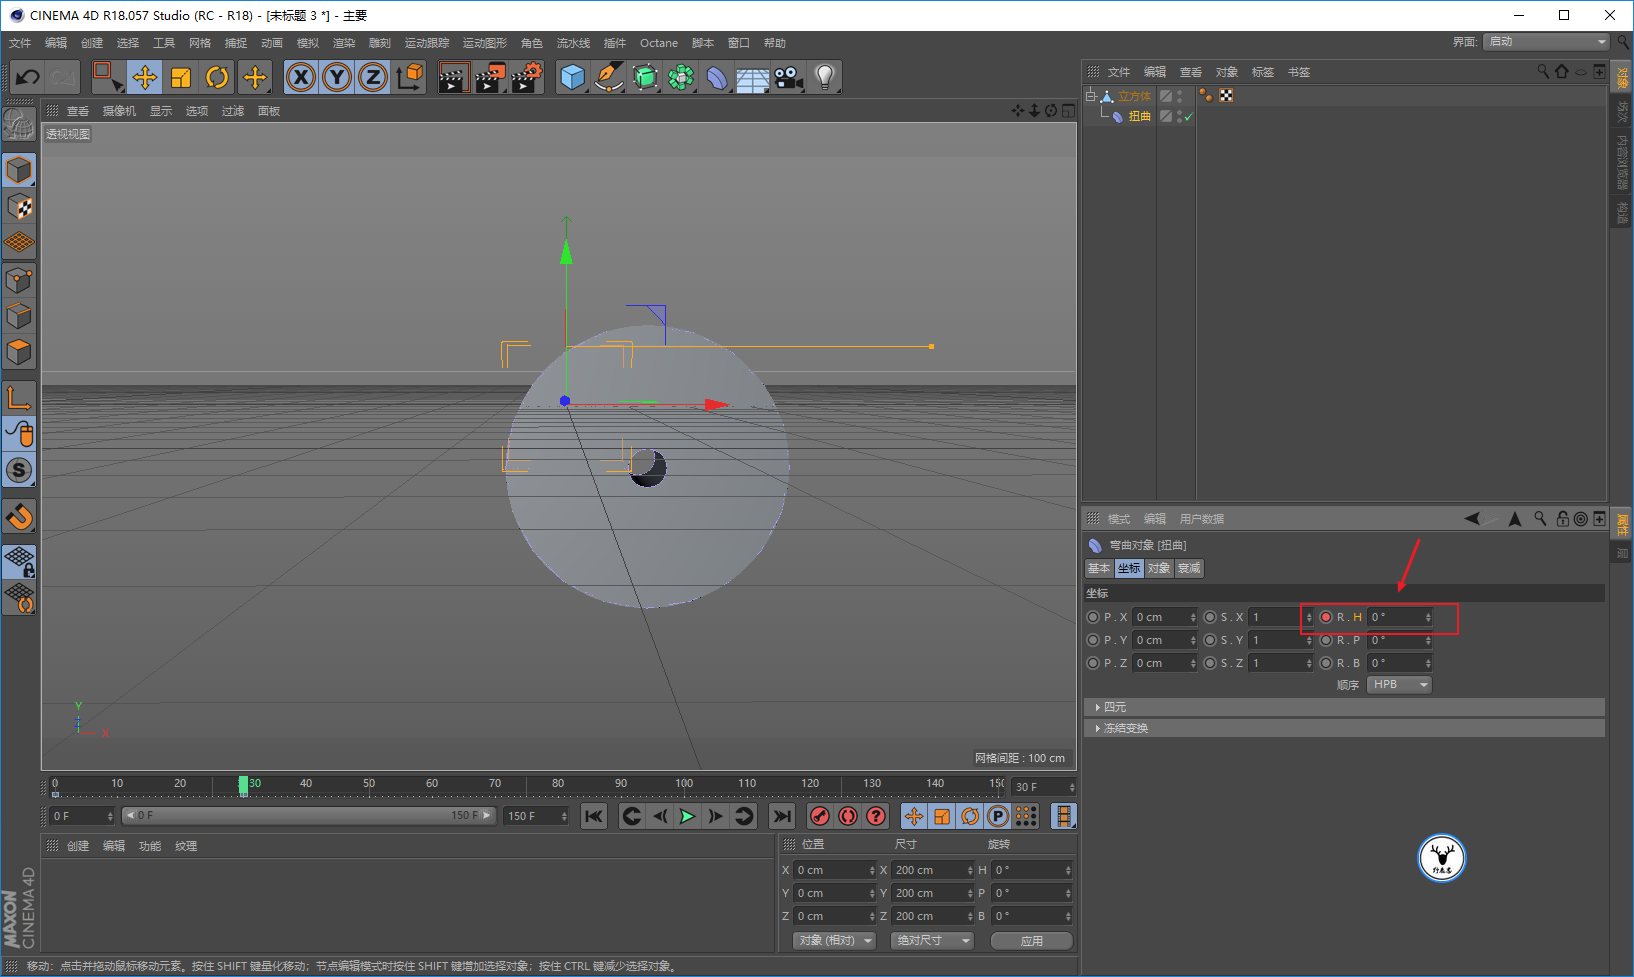This screenshot has width=1634, height=977.
Task: Open the 运动图形 menu
Action: pyautogui.click(x=485, y=43)
